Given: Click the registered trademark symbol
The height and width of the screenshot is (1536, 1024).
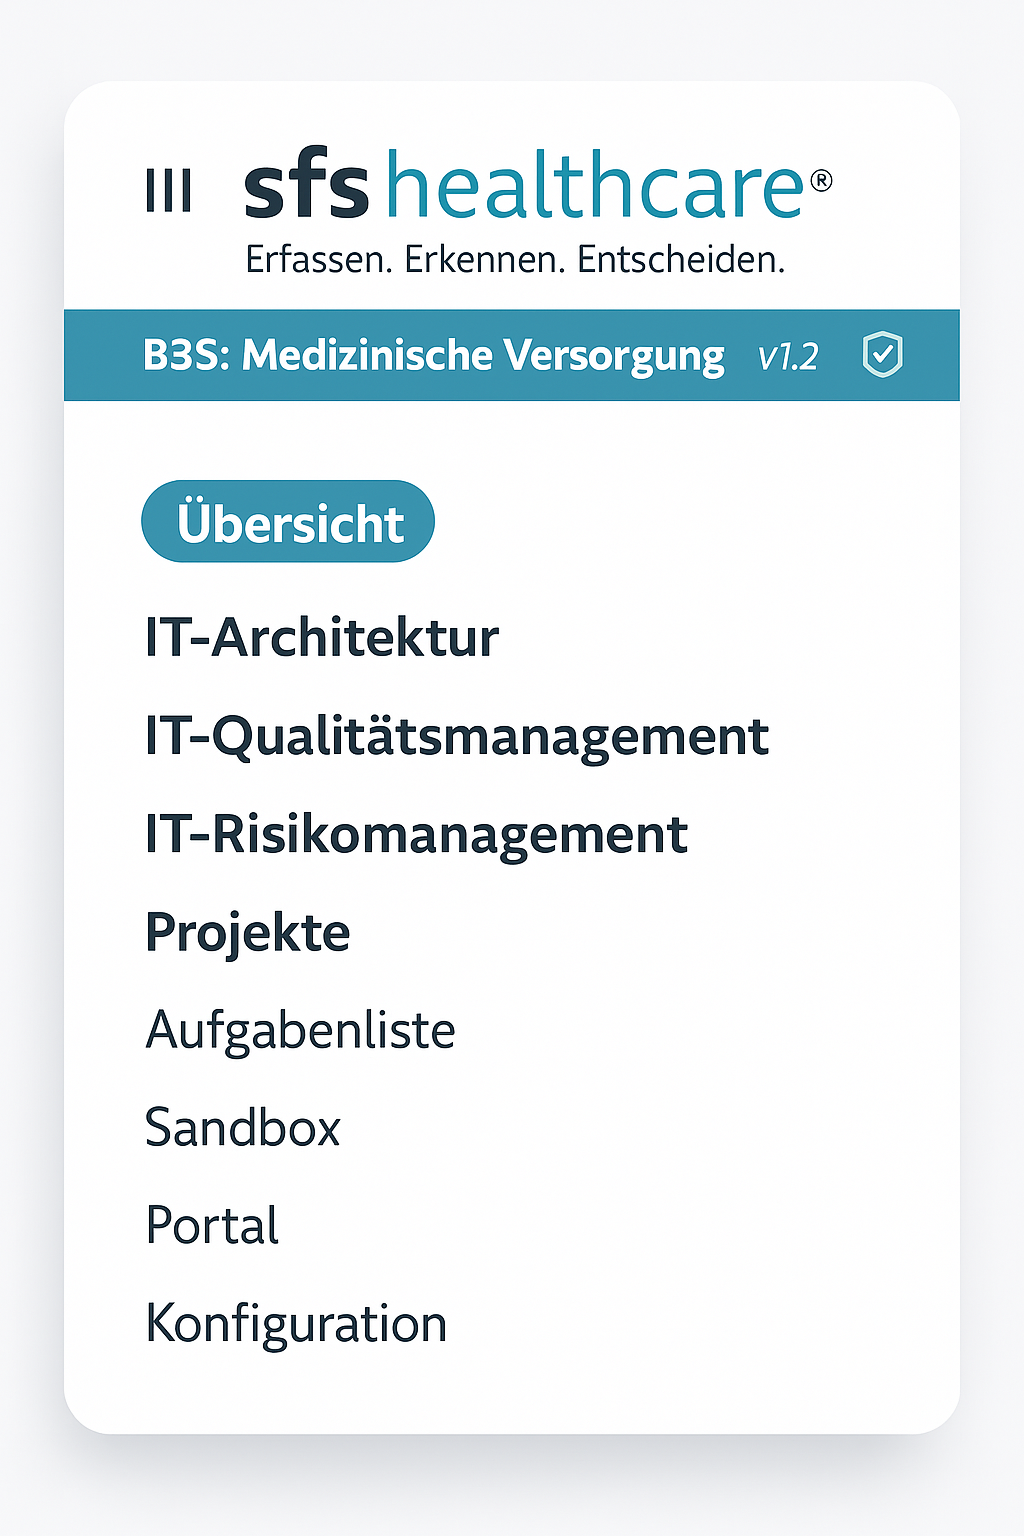Looking at the screenshot, I should pyautogui.click(x=821, y=180).
